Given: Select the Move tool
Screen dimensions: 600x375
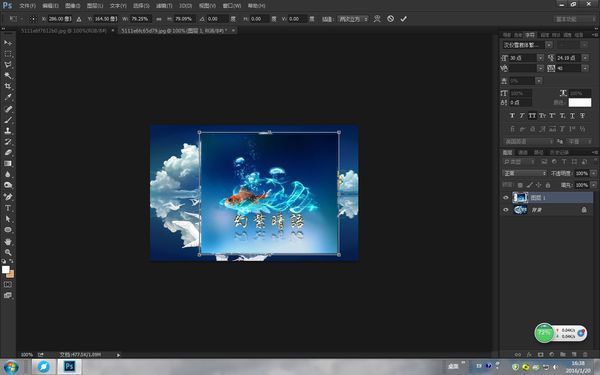Looking at the screenshot, I should coord(8,42).
